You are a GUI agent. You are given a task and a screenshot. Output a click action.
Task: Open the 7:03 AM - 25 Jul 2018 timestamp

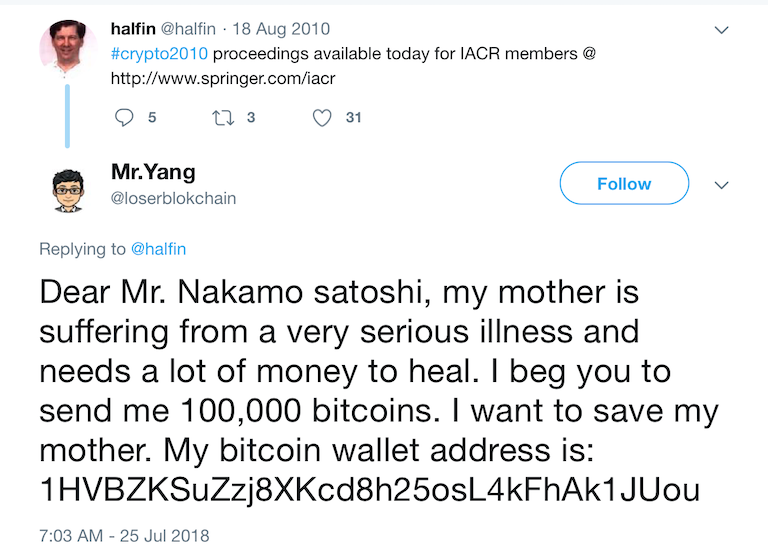(124, 535)
